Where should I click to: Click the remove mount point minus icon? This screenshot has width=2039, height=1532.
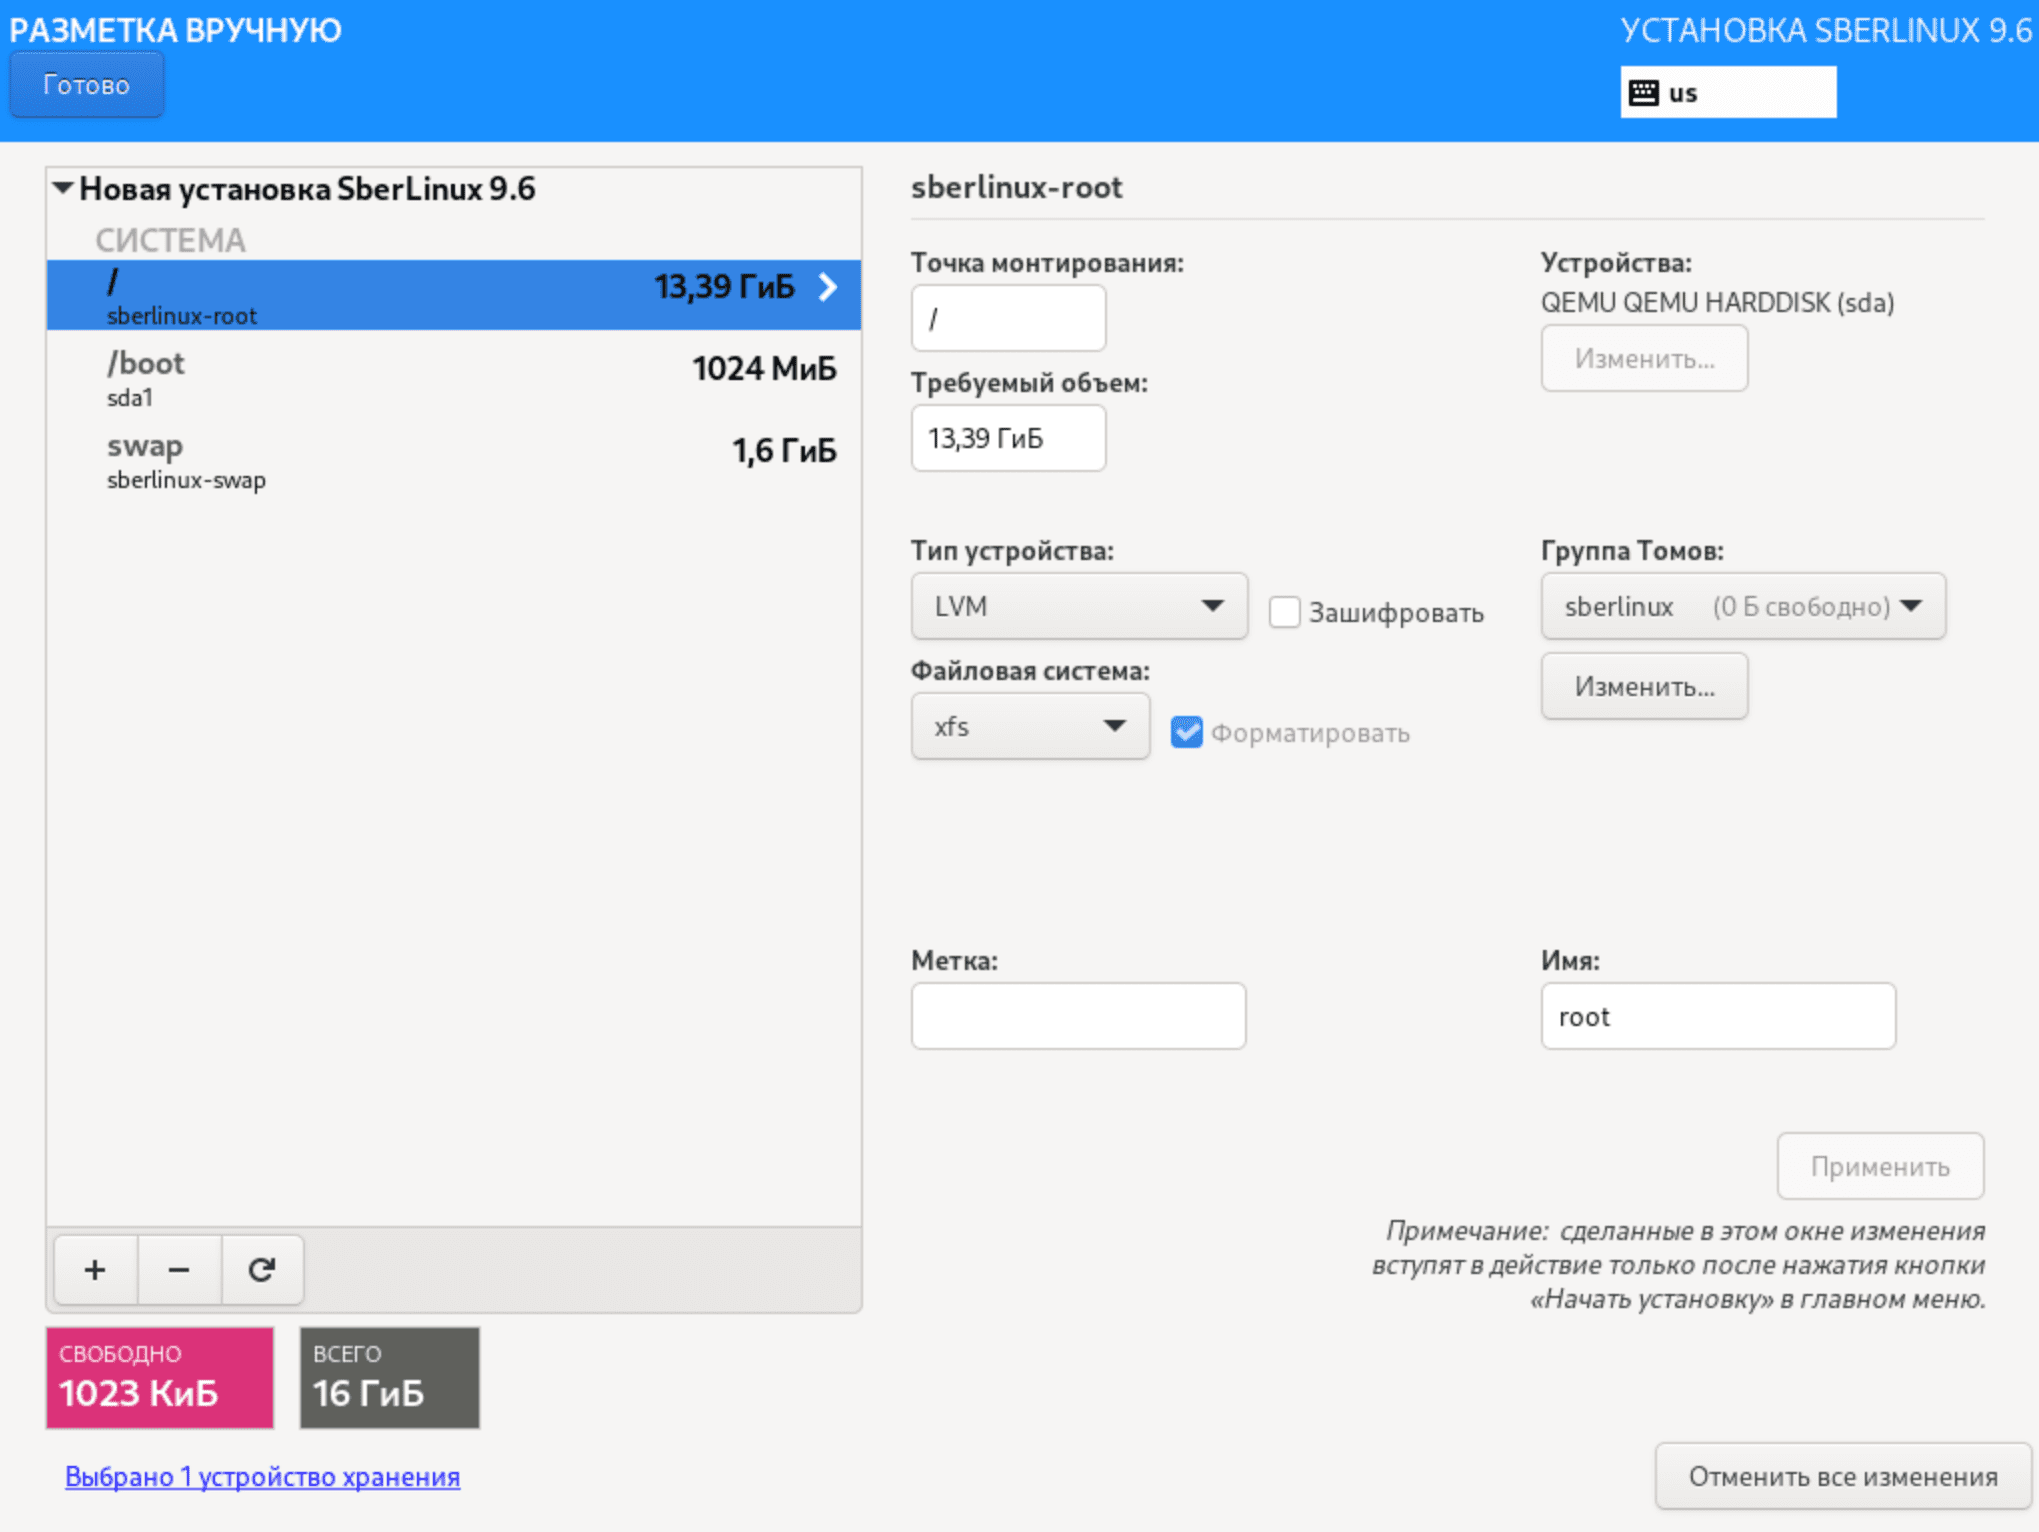coord(179,1269)
